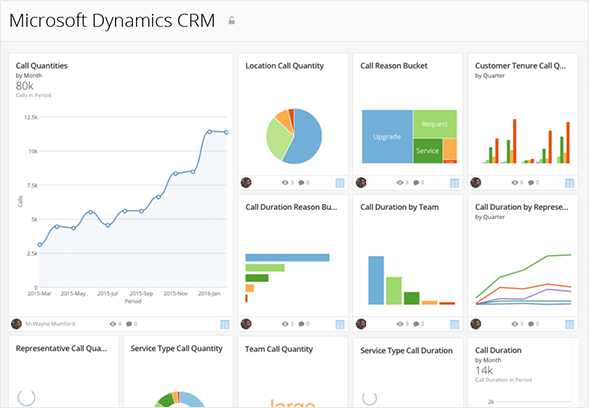This screenshot has height=408, width=589.
Task: Open table view icon on Call Duration by Representative
Action: tap(569, 324)
